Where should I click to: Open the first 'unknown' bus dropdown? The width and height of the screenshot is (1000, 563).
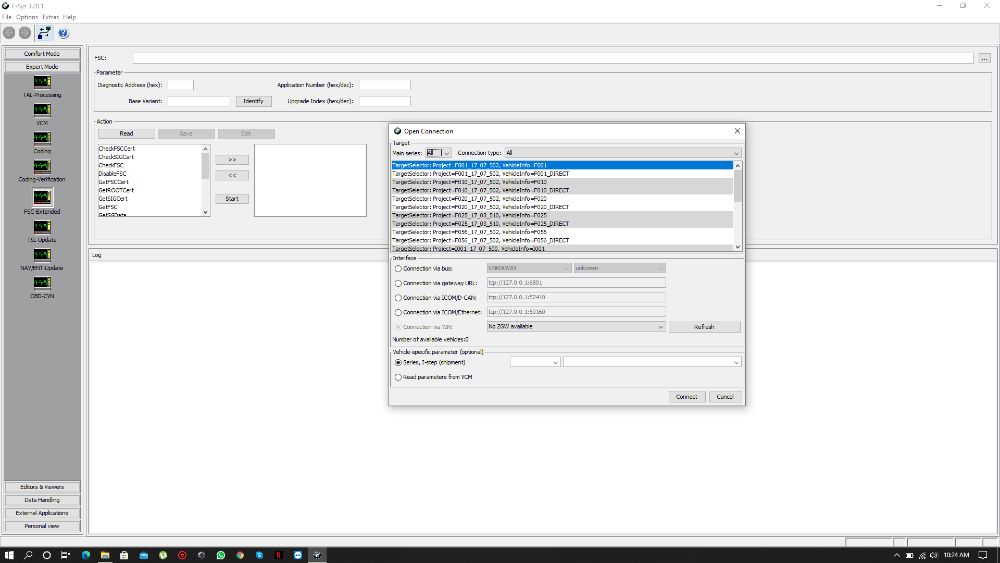coord(529,268)
